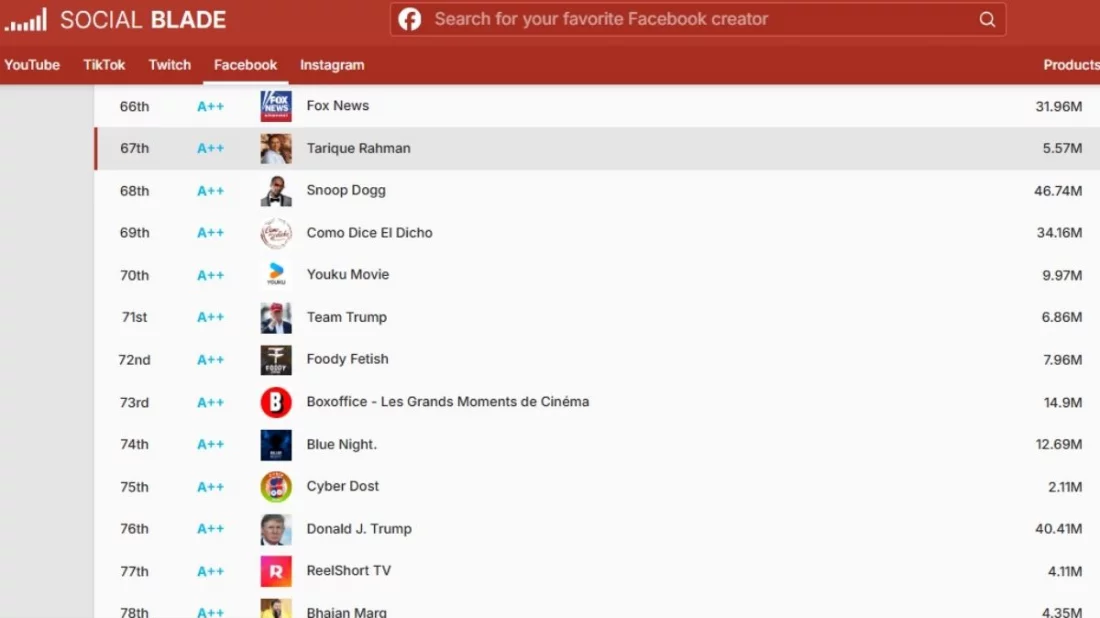Viewport: 1100px width, 618px height.
Task: Click the Cyber Dost round emblem icon
Action: [x=276, y=487]
